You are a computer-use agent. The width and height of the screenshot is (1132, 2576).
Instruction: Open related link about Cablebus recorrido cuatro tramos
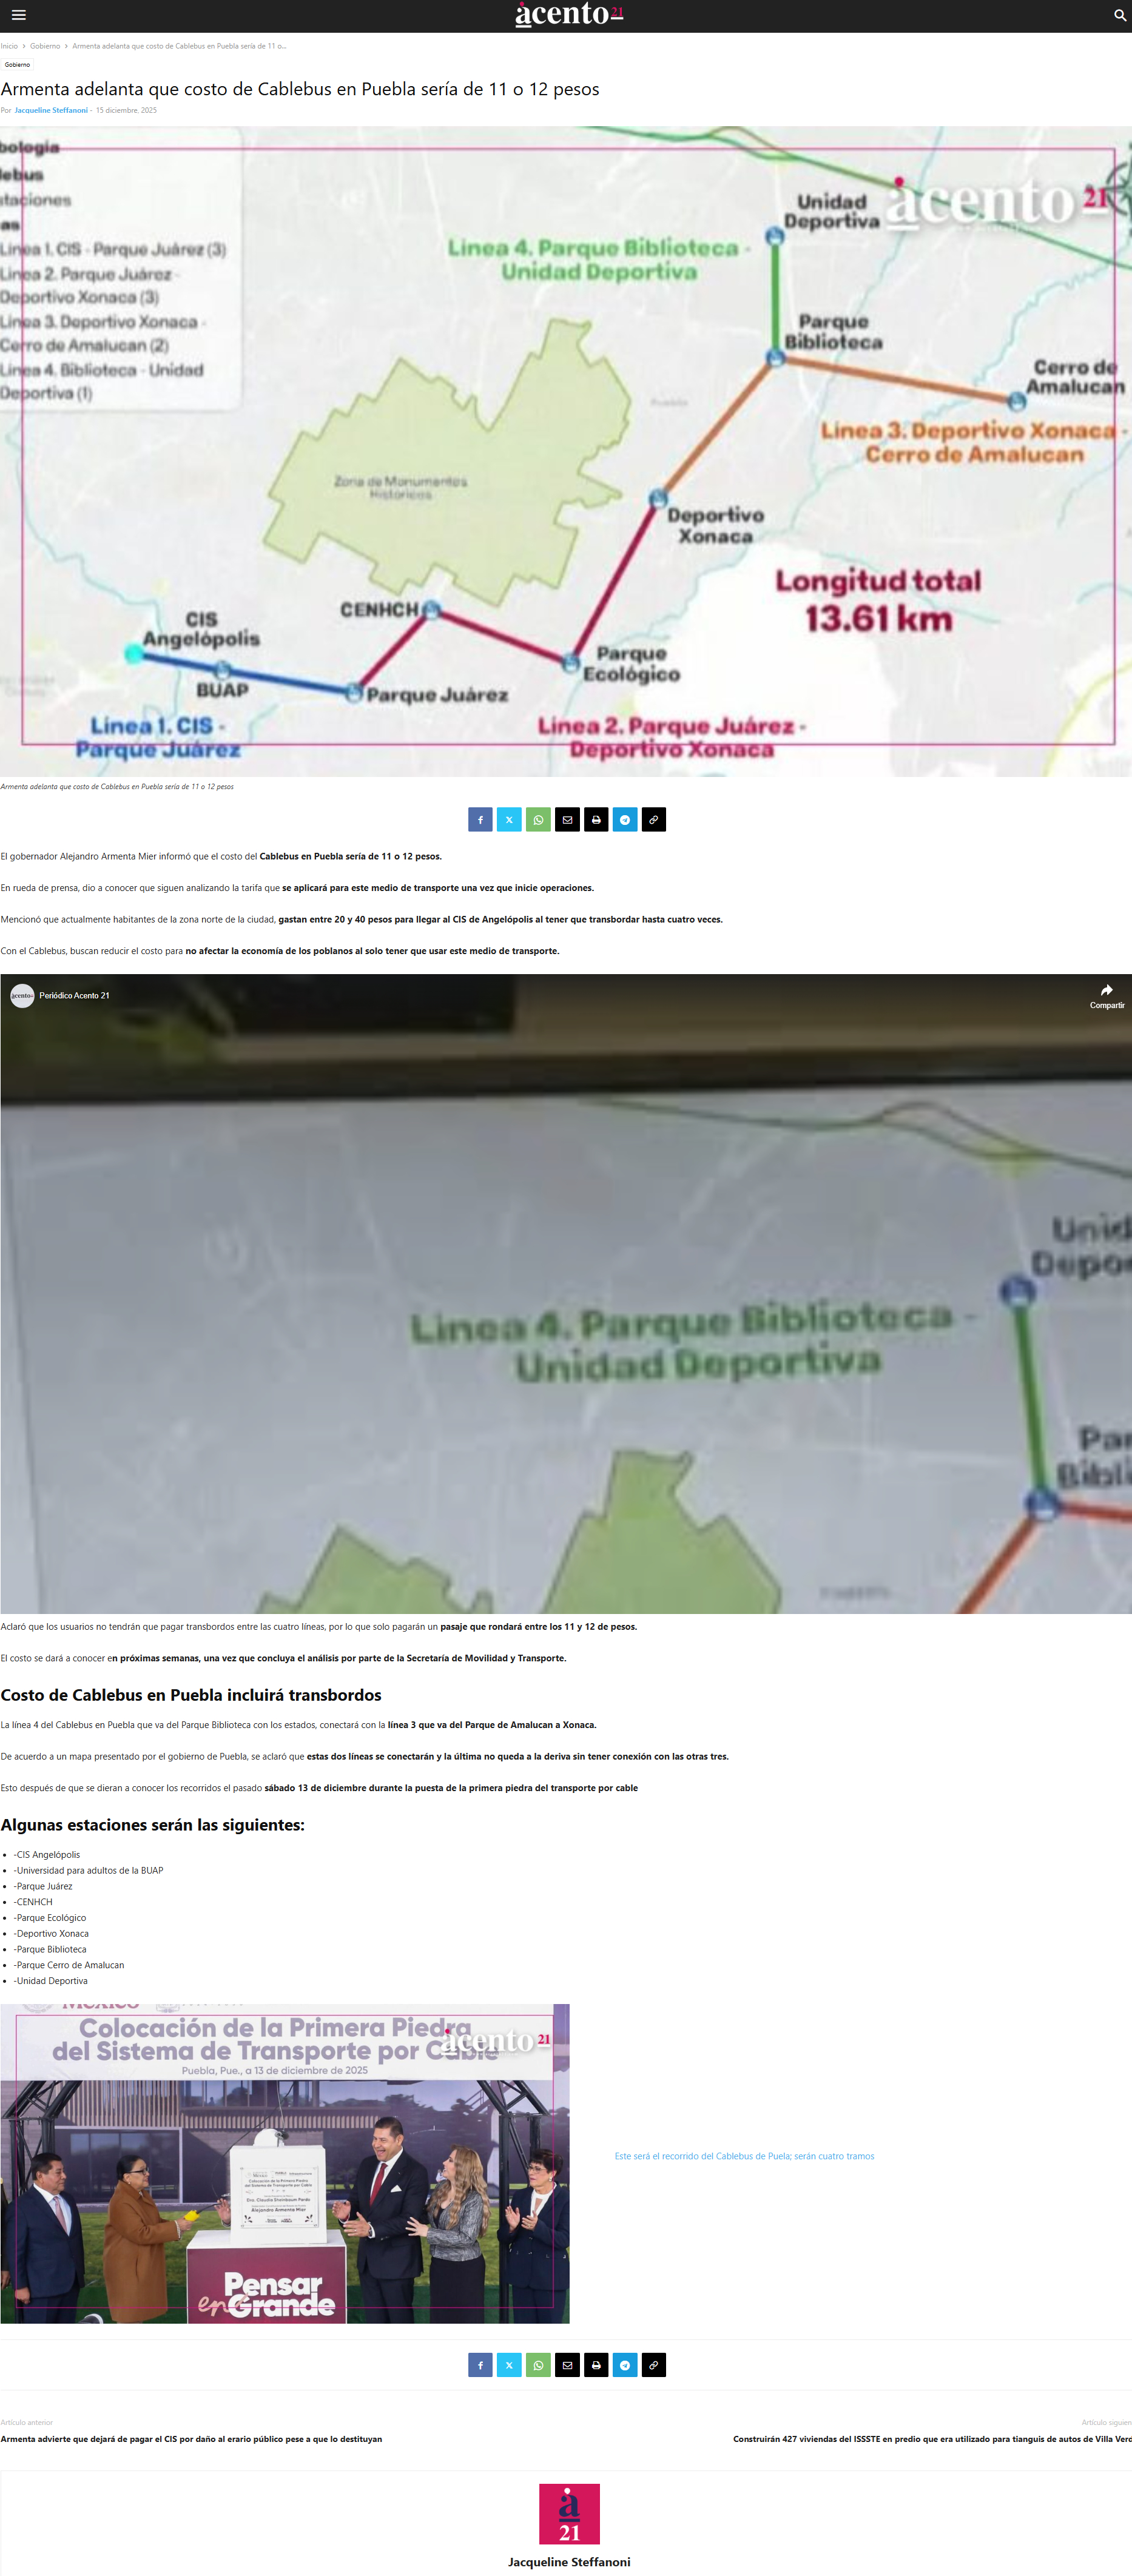coord(744,2156)
